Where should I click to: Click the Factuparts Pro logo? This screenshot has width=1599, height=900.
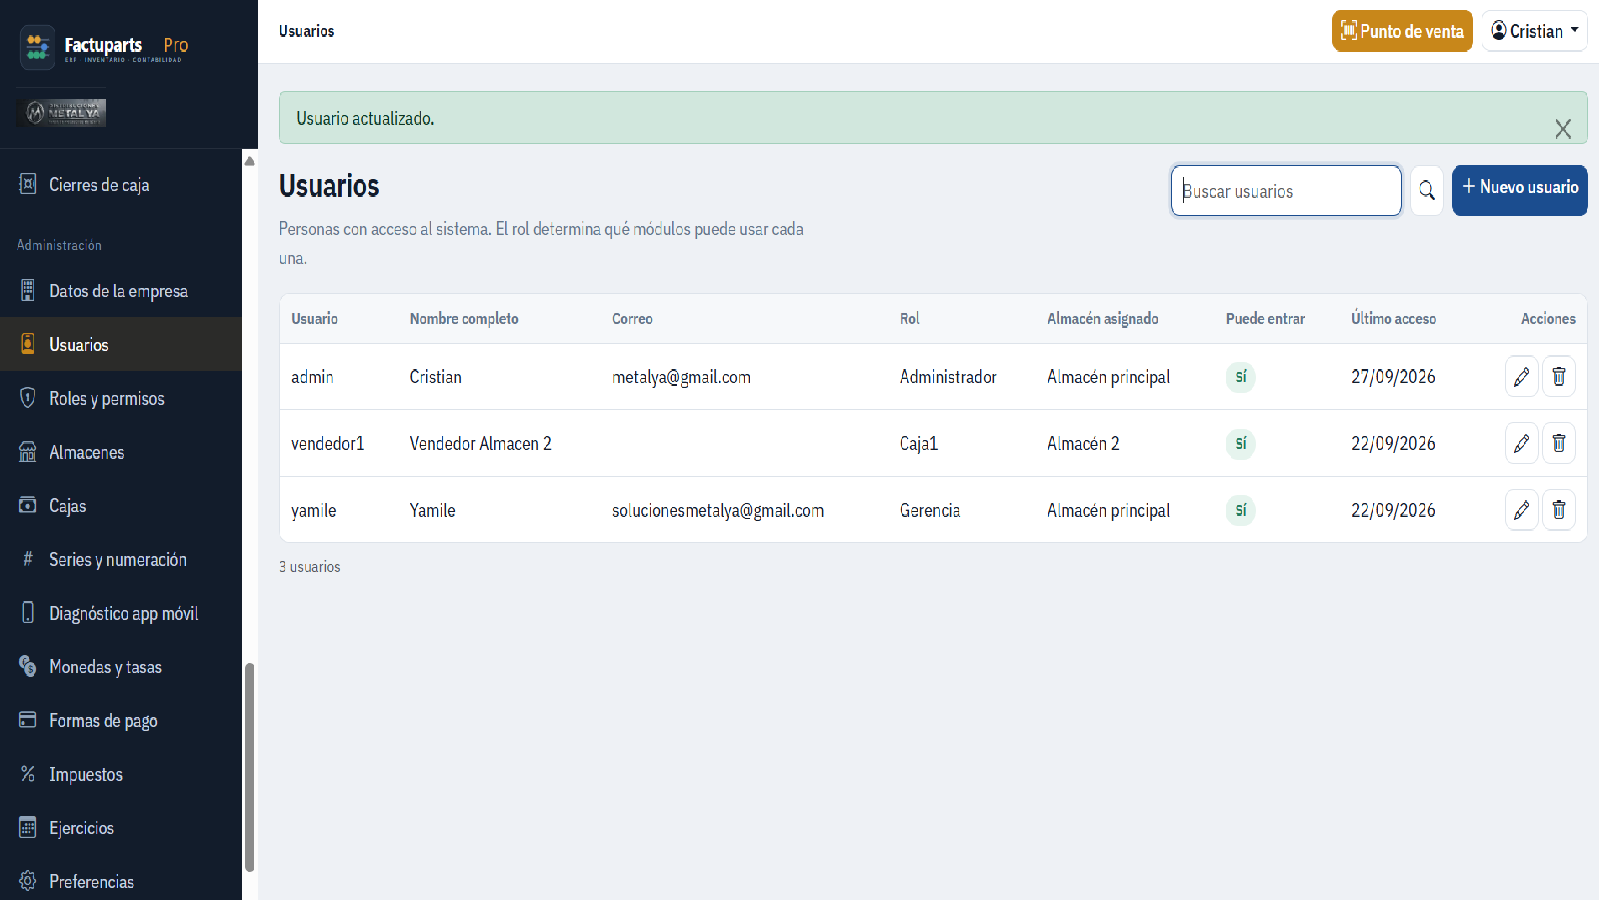tap(104, 47)
